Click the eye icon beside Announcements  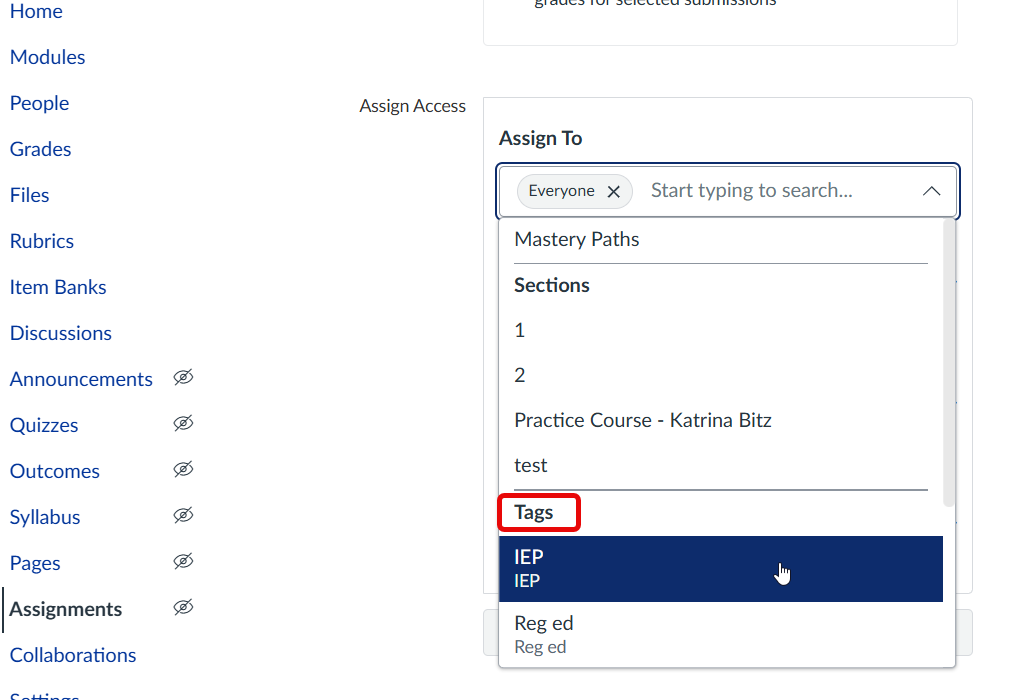pos(183,378)
